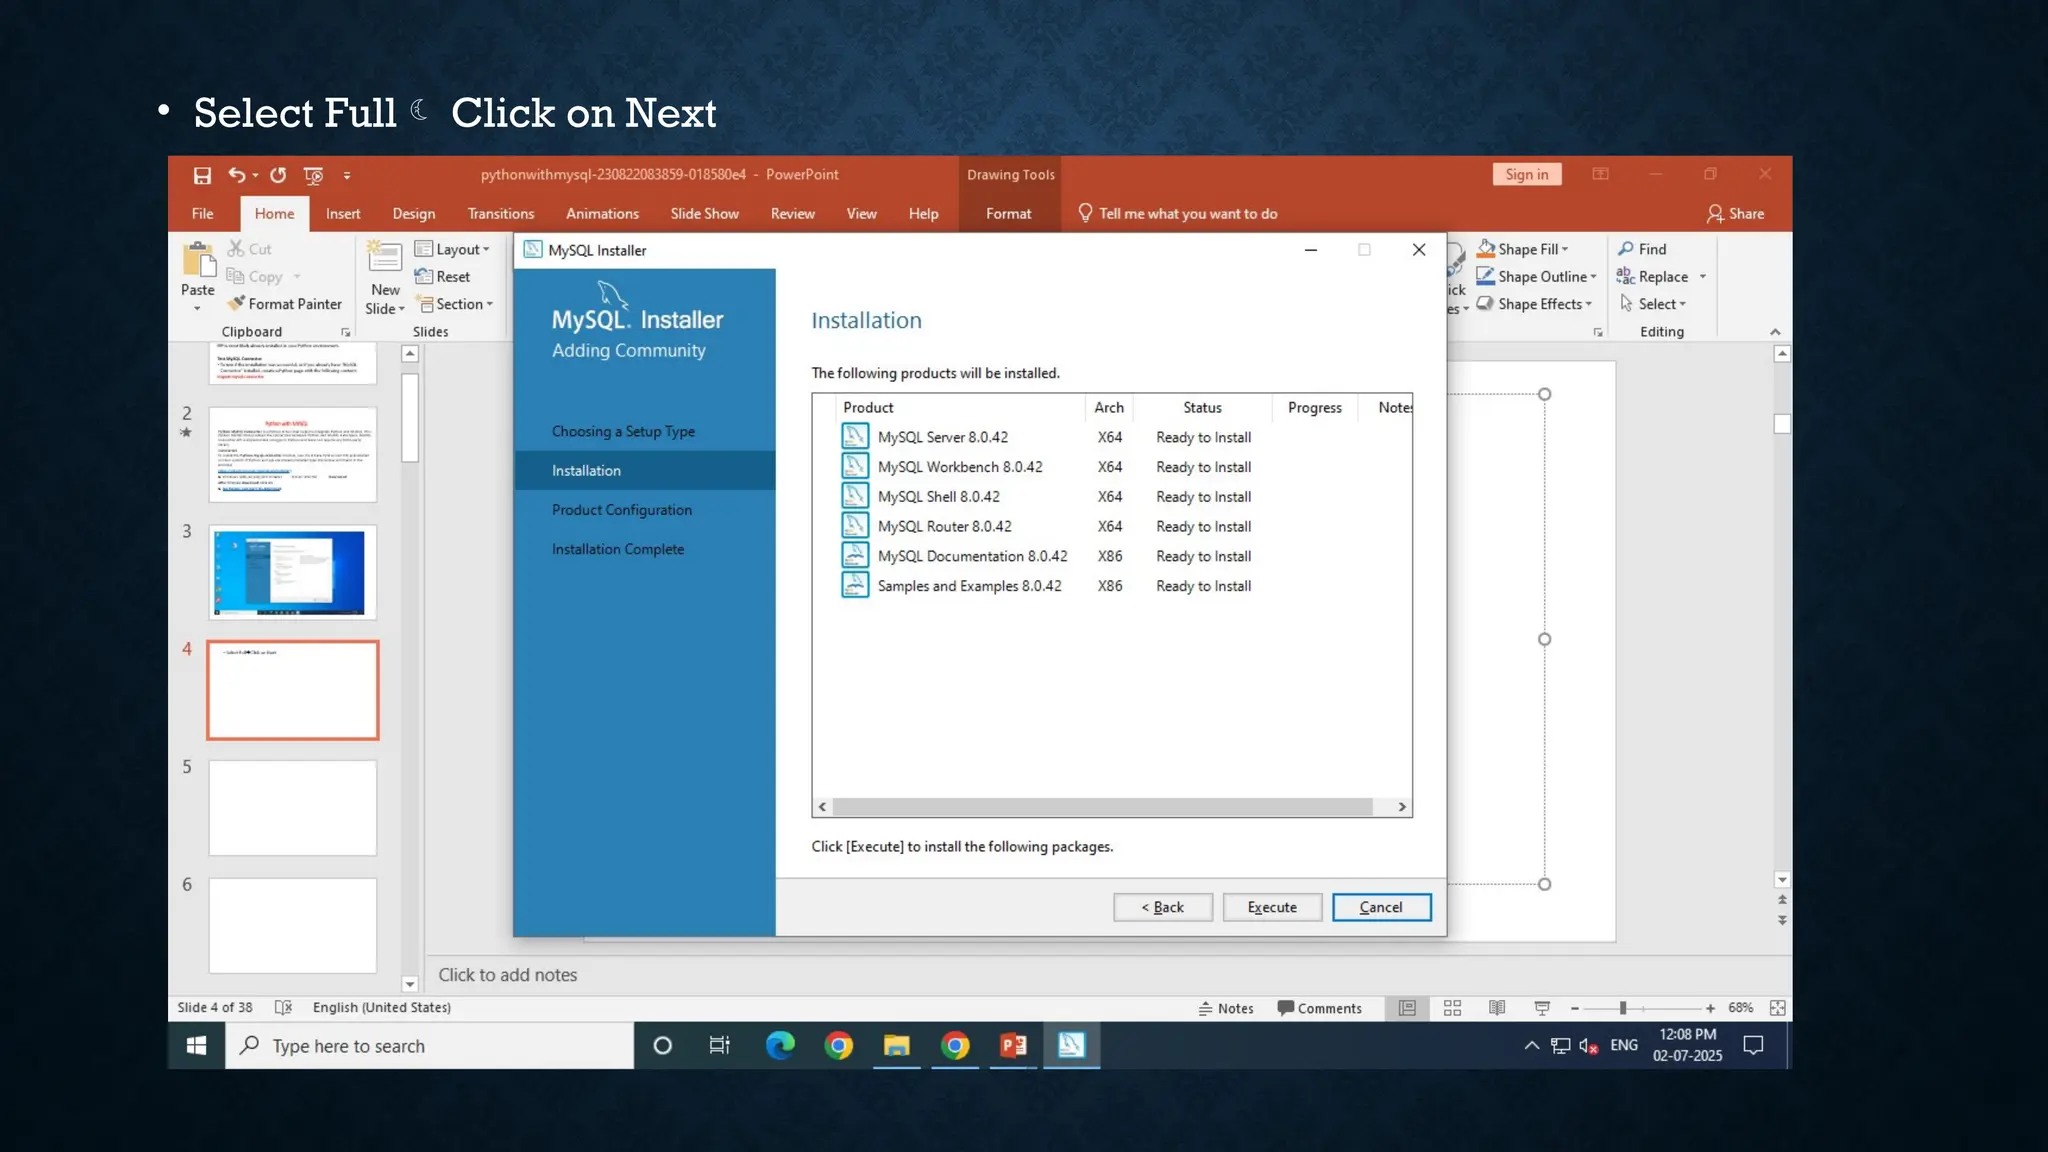Click the Paste clipboard icon
The height and width of the screenshot is (1152, 2048).
pyautogui.click(x=198, y=261)
